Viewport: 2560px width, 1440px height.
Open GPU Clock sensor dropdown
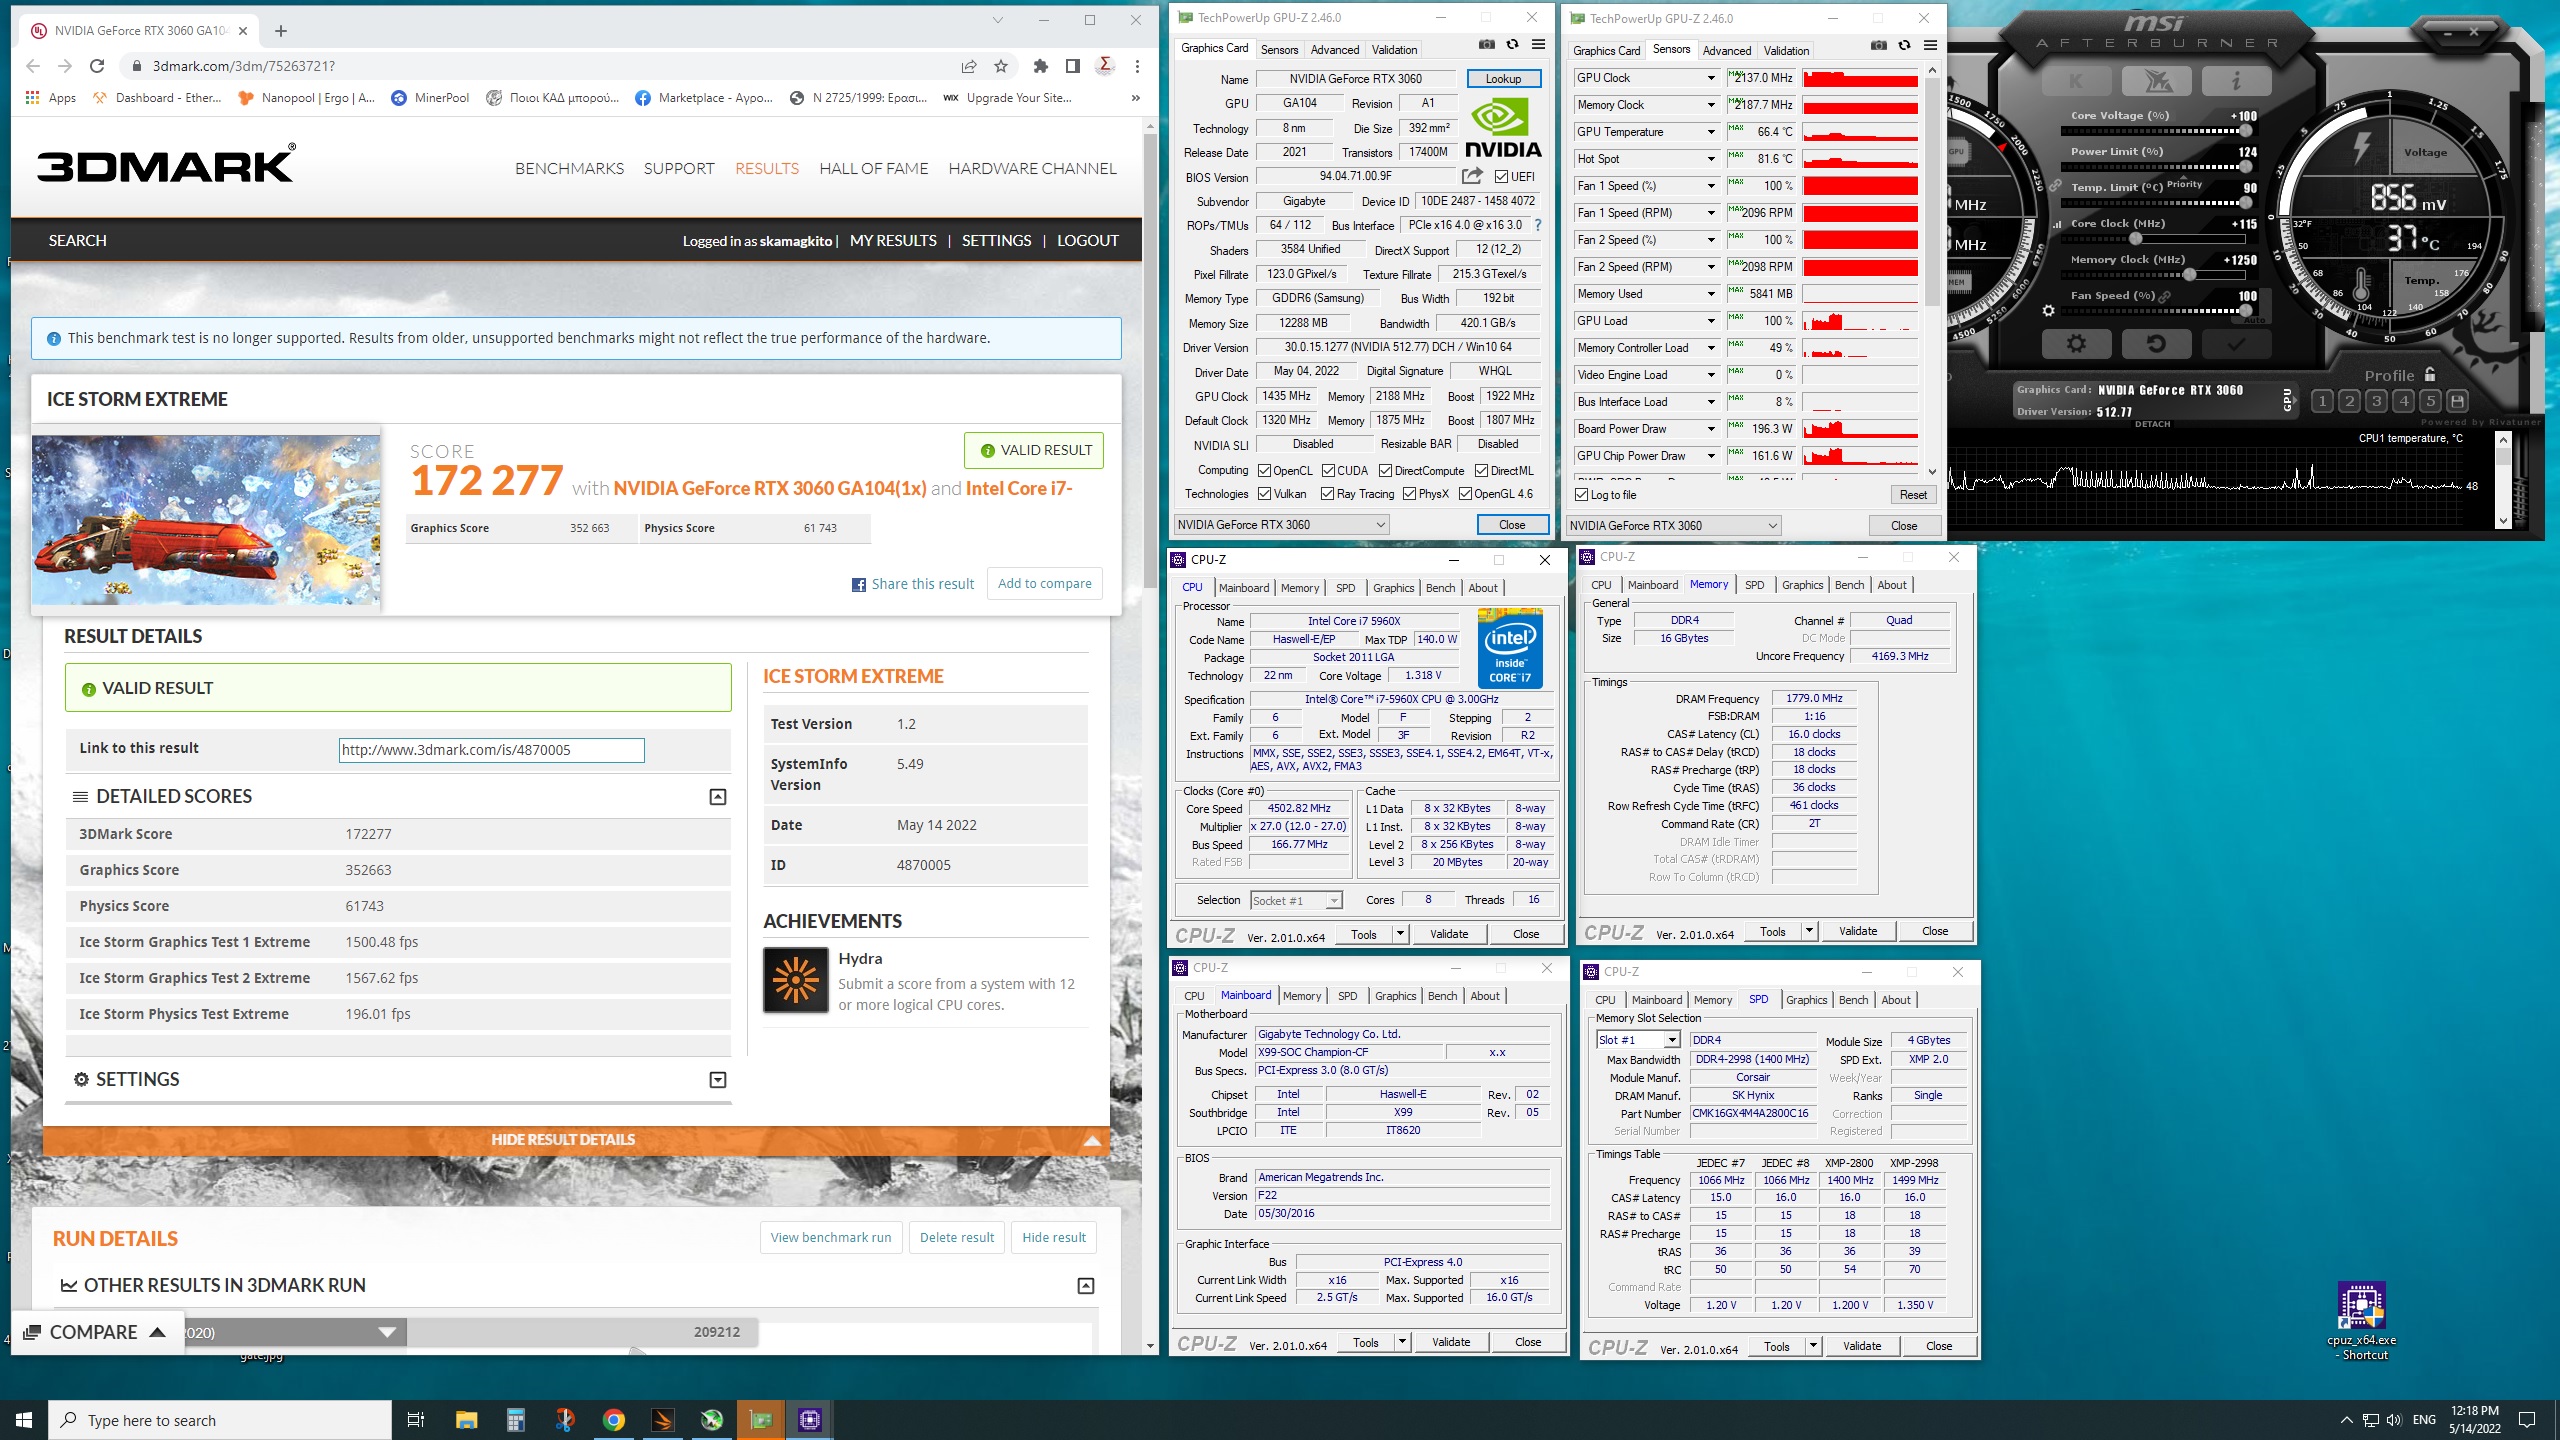pos(1711,78)
